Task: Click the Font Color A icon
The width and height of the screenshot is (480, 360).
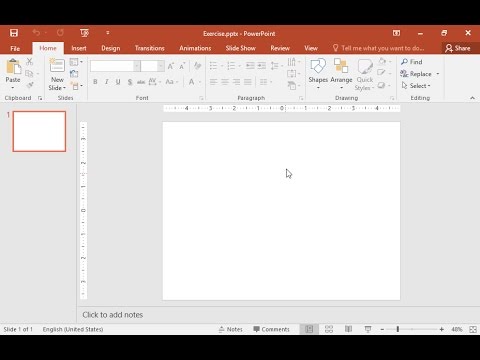Action: coord(192,82)
